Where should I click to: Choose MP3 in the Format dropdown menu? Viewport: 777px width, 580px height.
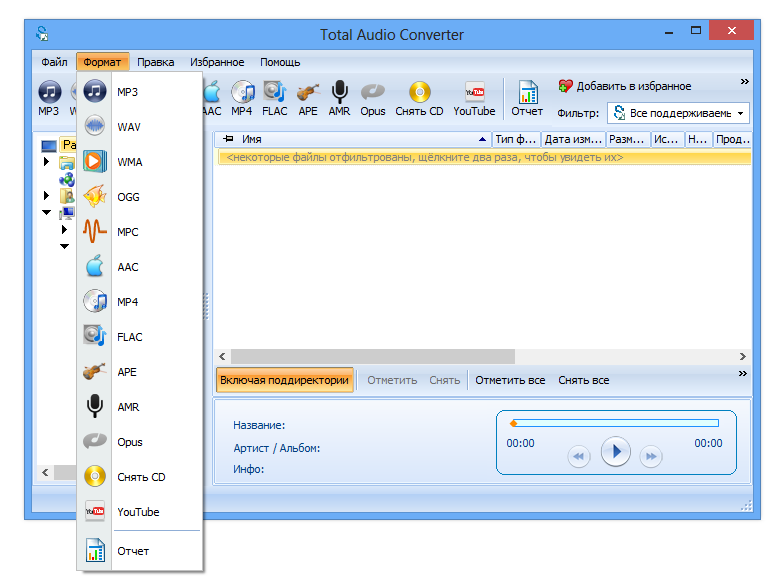coord(140,92)
